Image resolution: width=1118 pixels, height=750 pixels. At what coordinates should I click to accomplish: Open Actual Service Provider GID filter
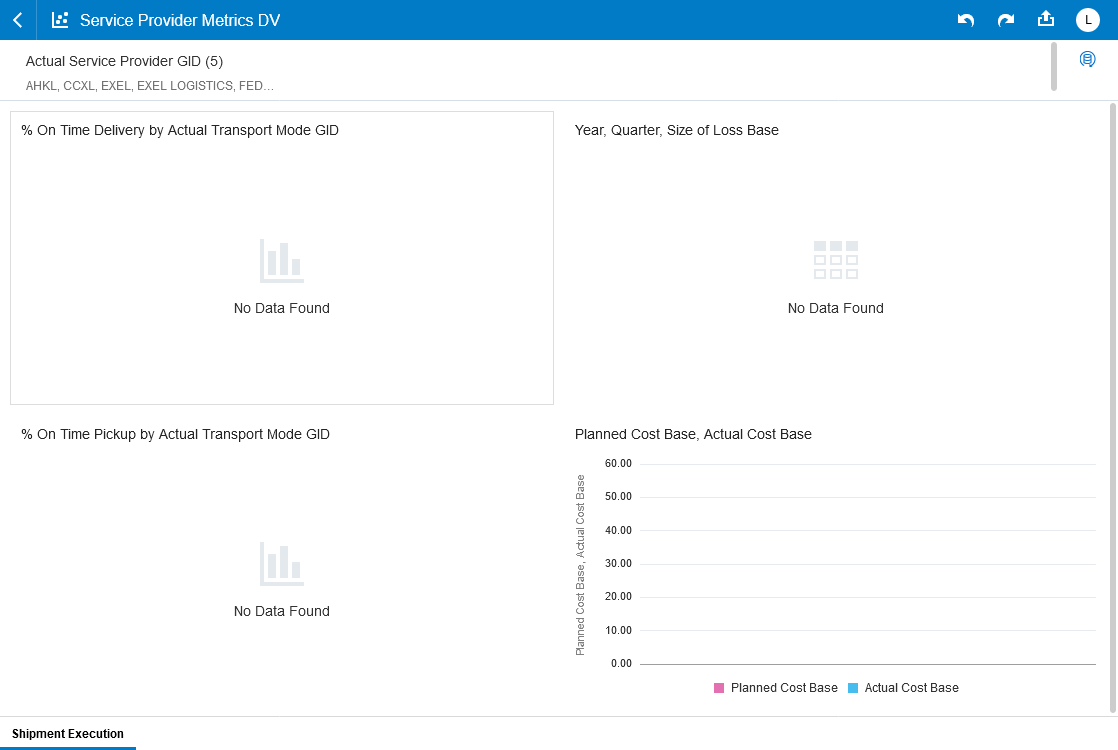tap(124, 61)
